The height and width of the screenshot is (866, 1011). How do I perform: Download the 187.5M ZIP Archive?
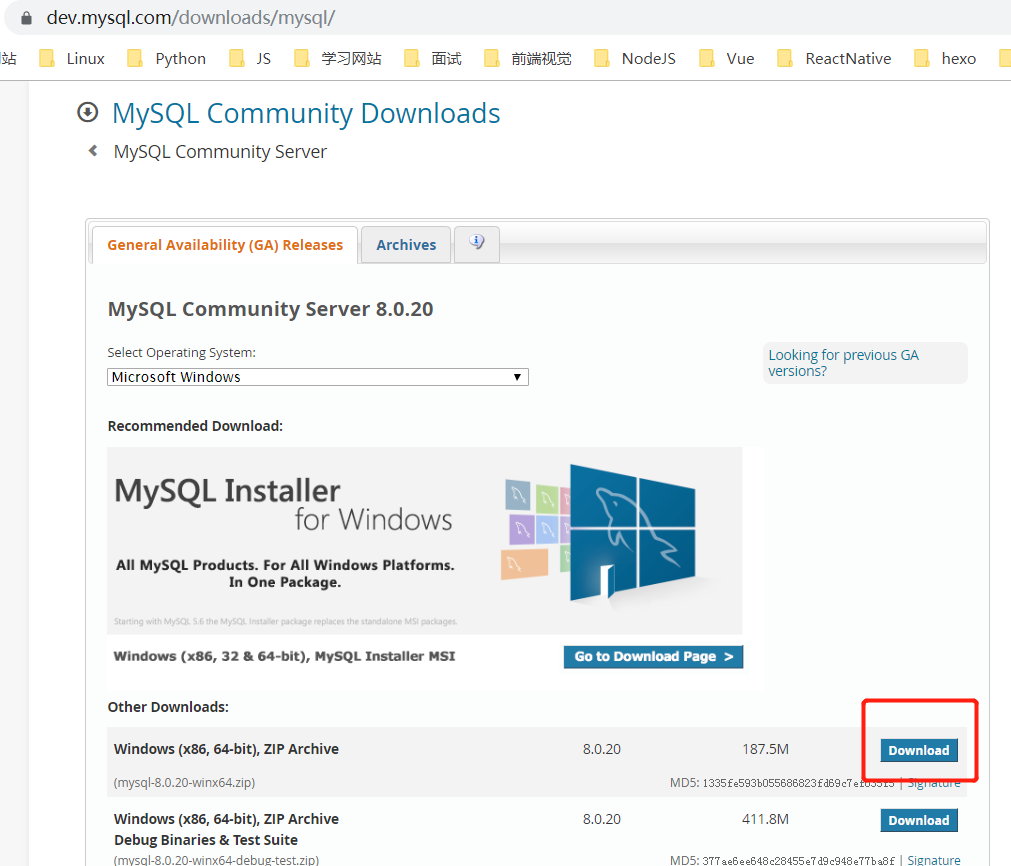click(x=919, y=751)
